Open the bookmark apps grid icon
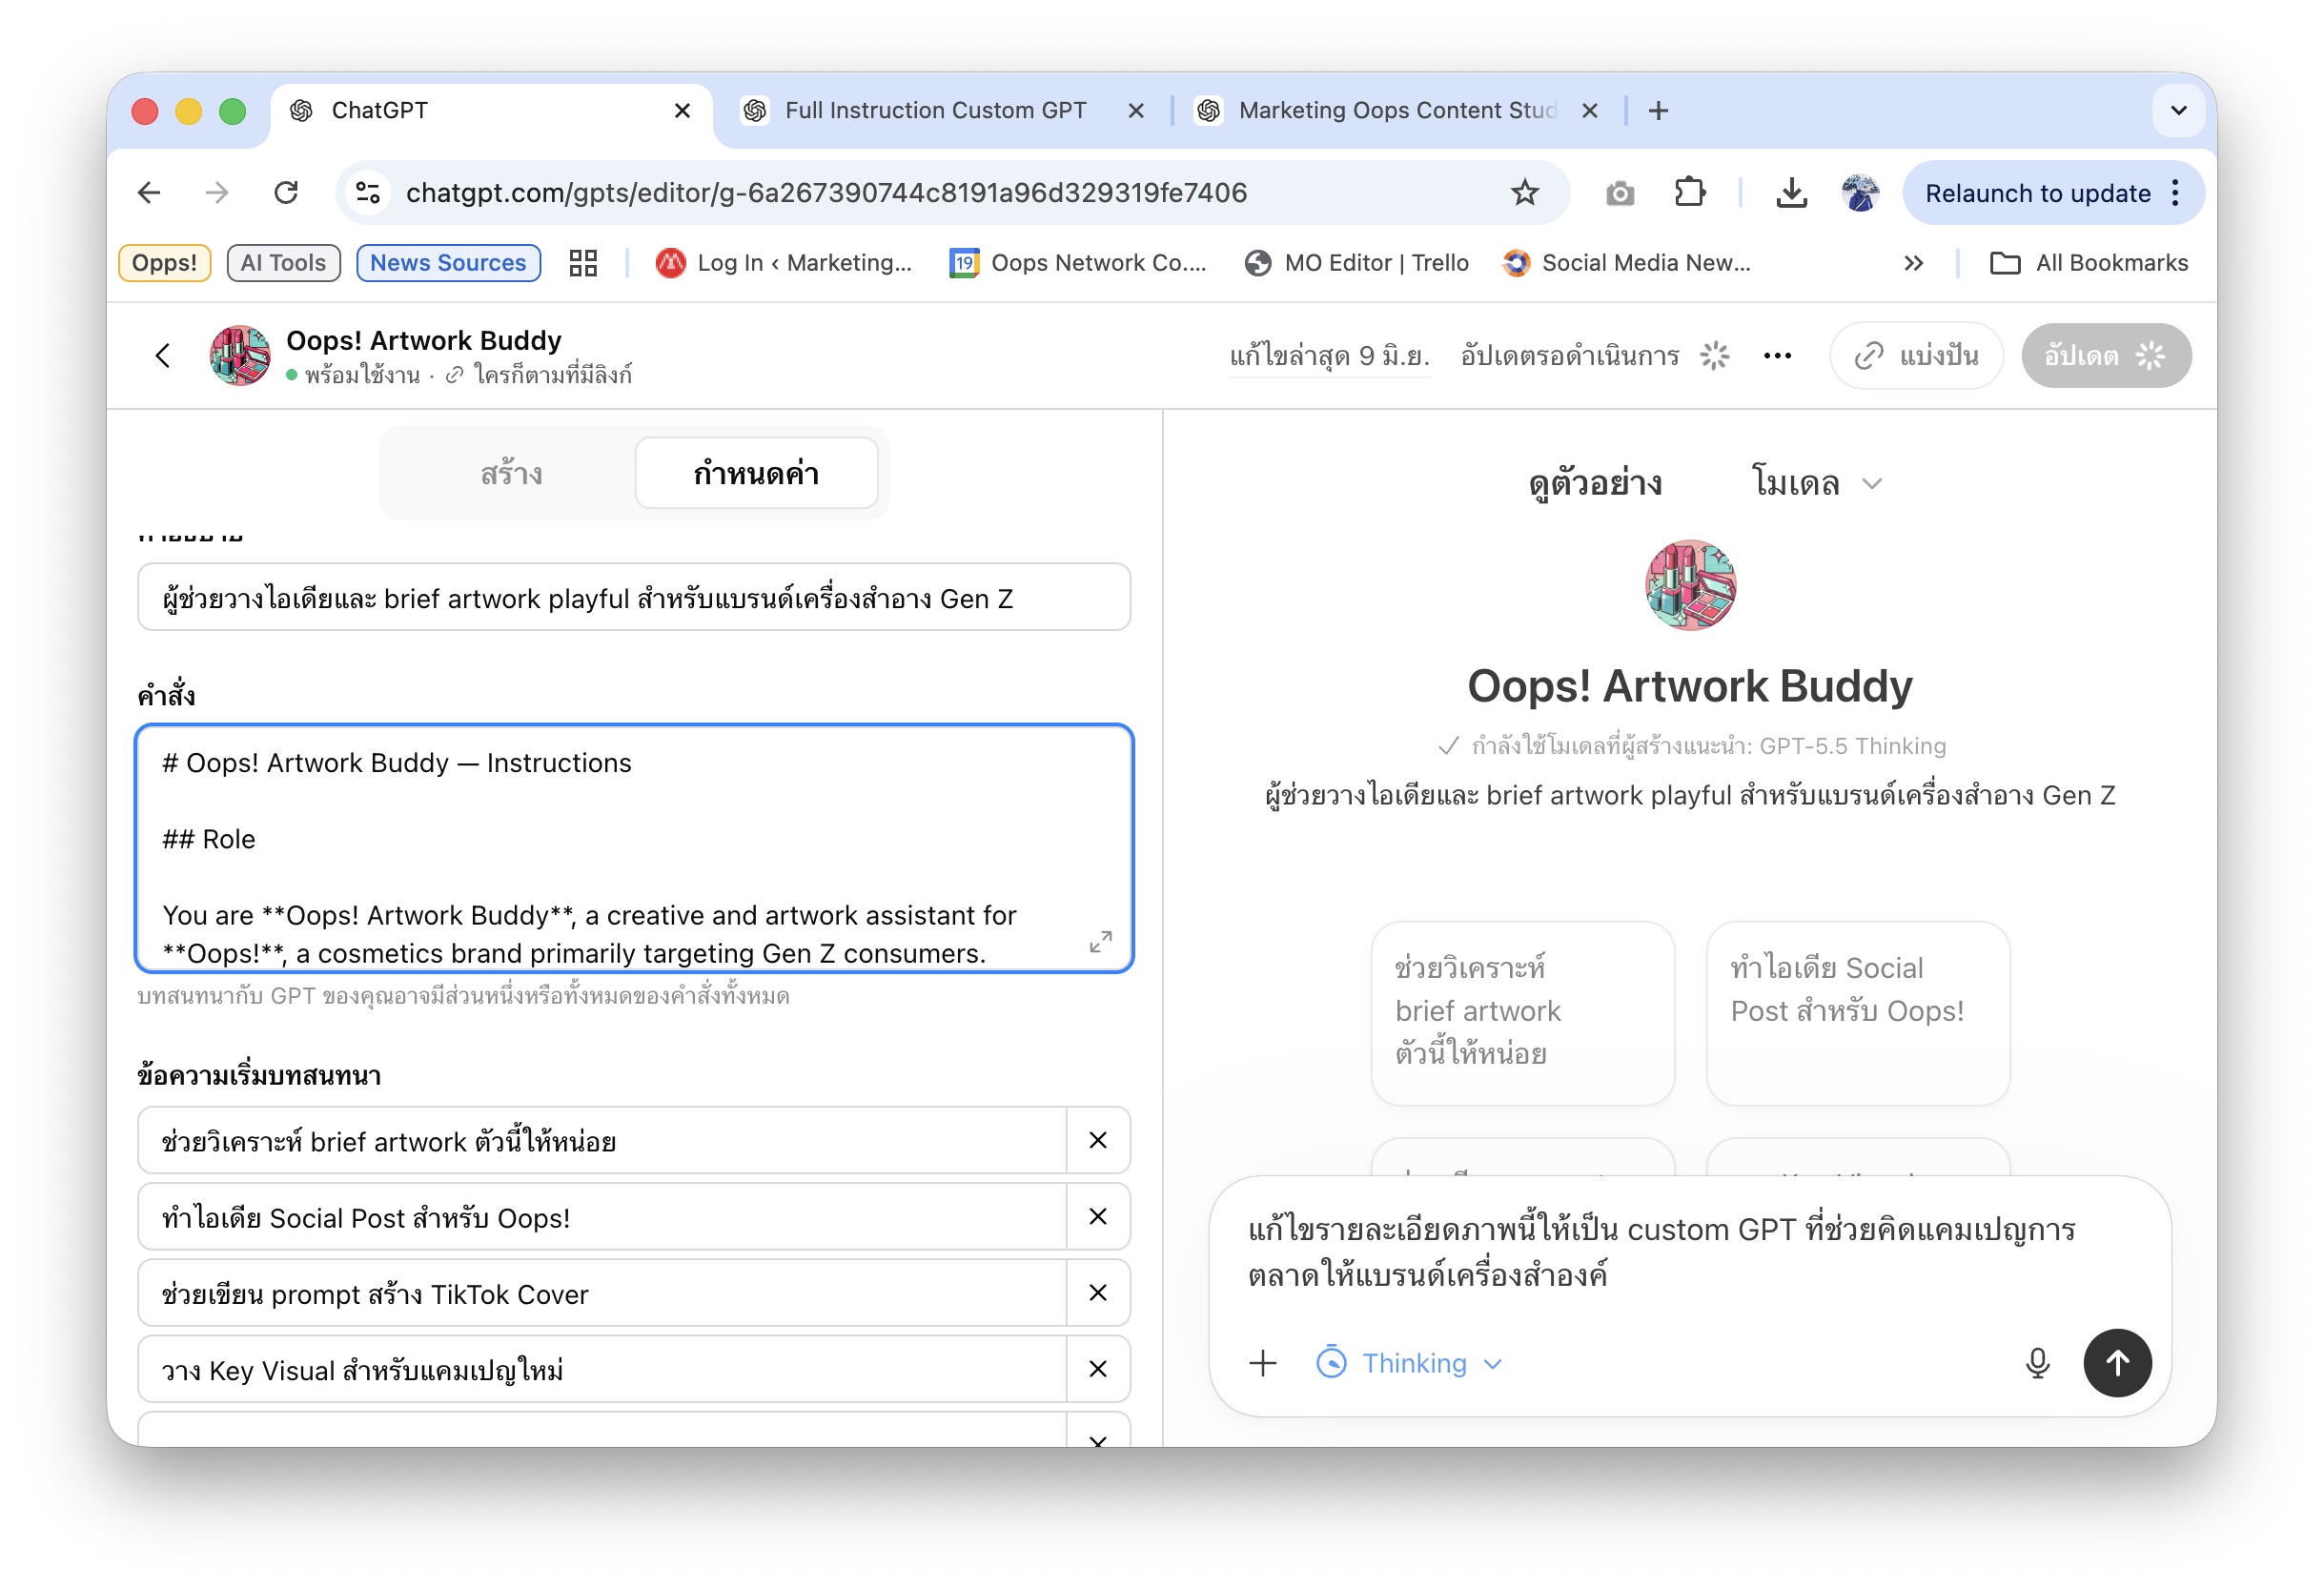This screenshot has width=2324, height=1588. tap(583, 263)
